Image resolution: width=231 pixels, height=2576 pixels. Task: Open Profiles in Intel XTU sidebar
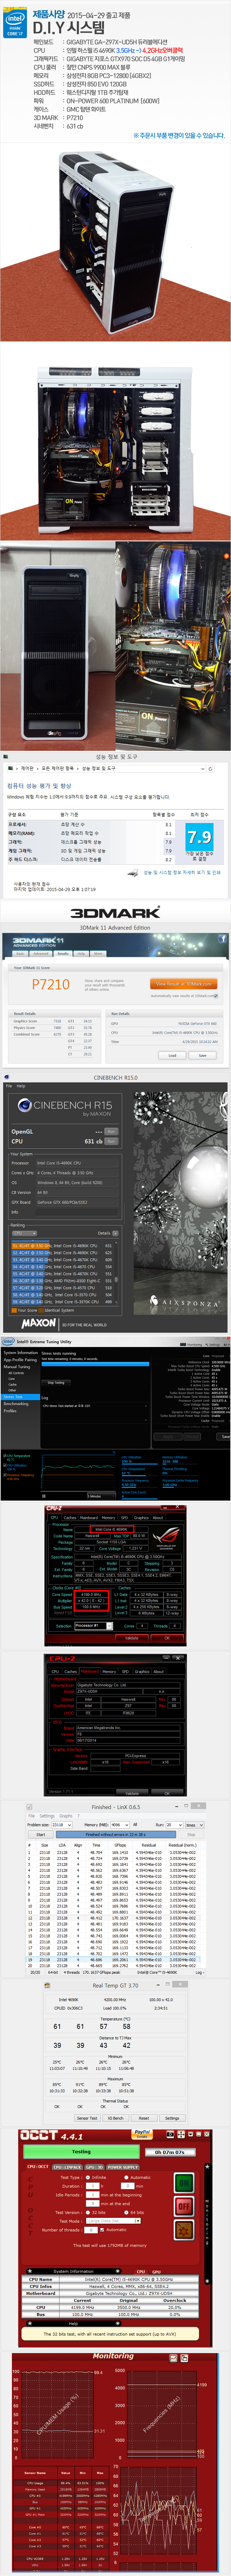coord(10,1410)
